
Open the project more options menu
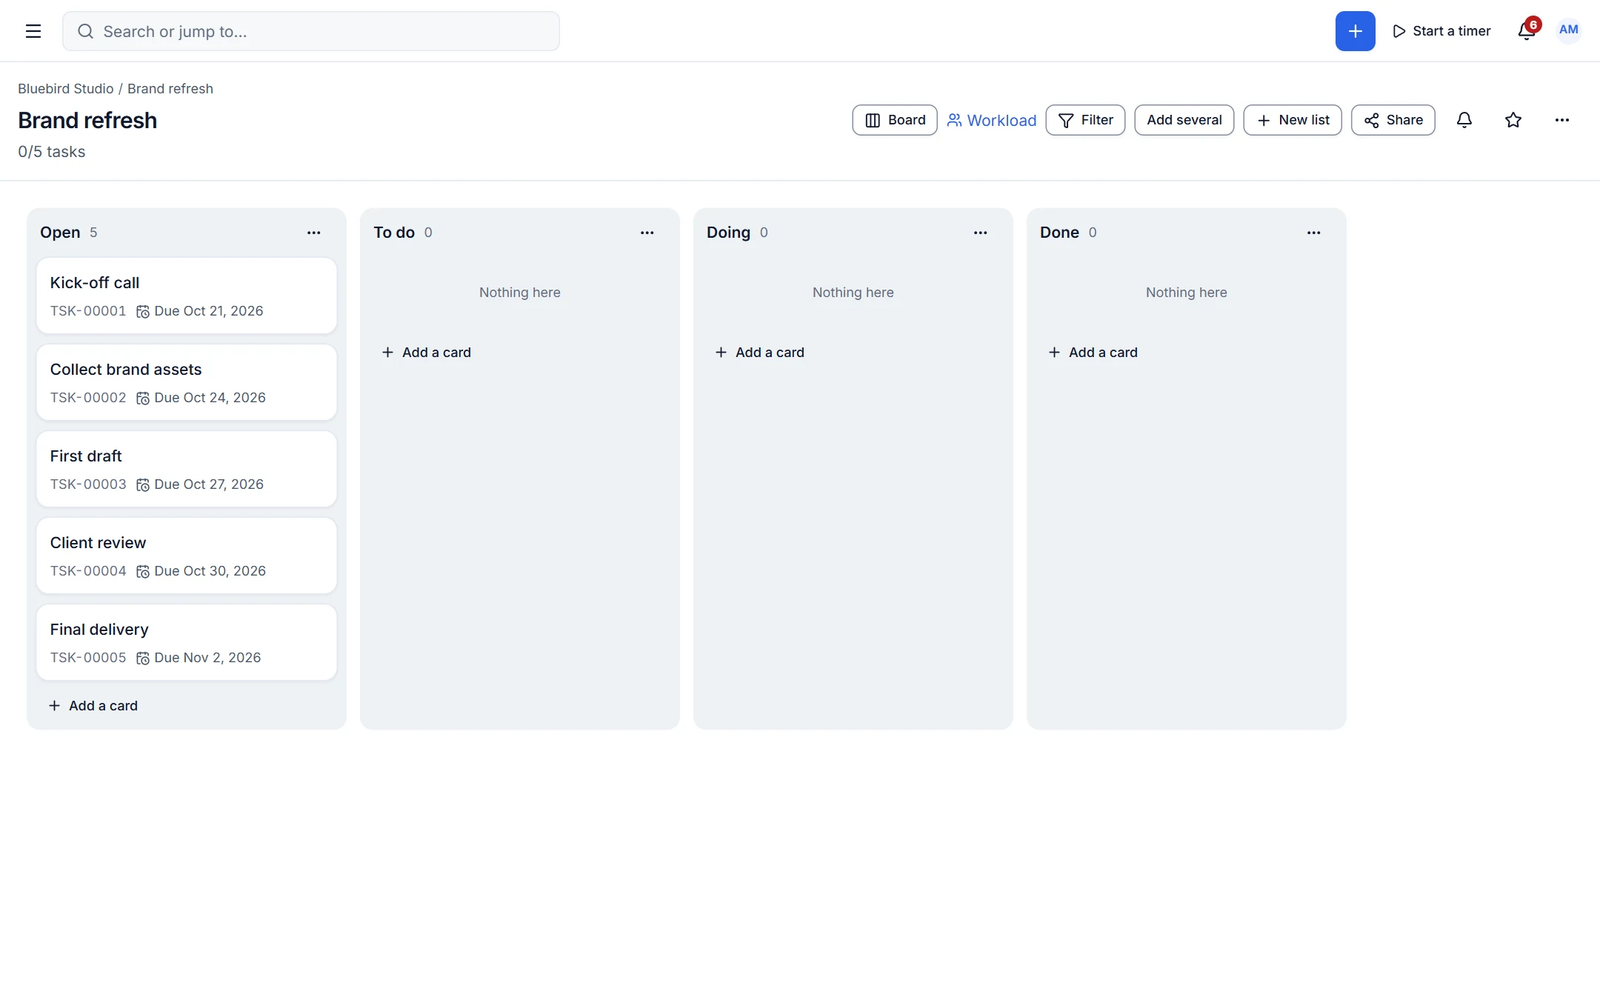coord(1562,120)
